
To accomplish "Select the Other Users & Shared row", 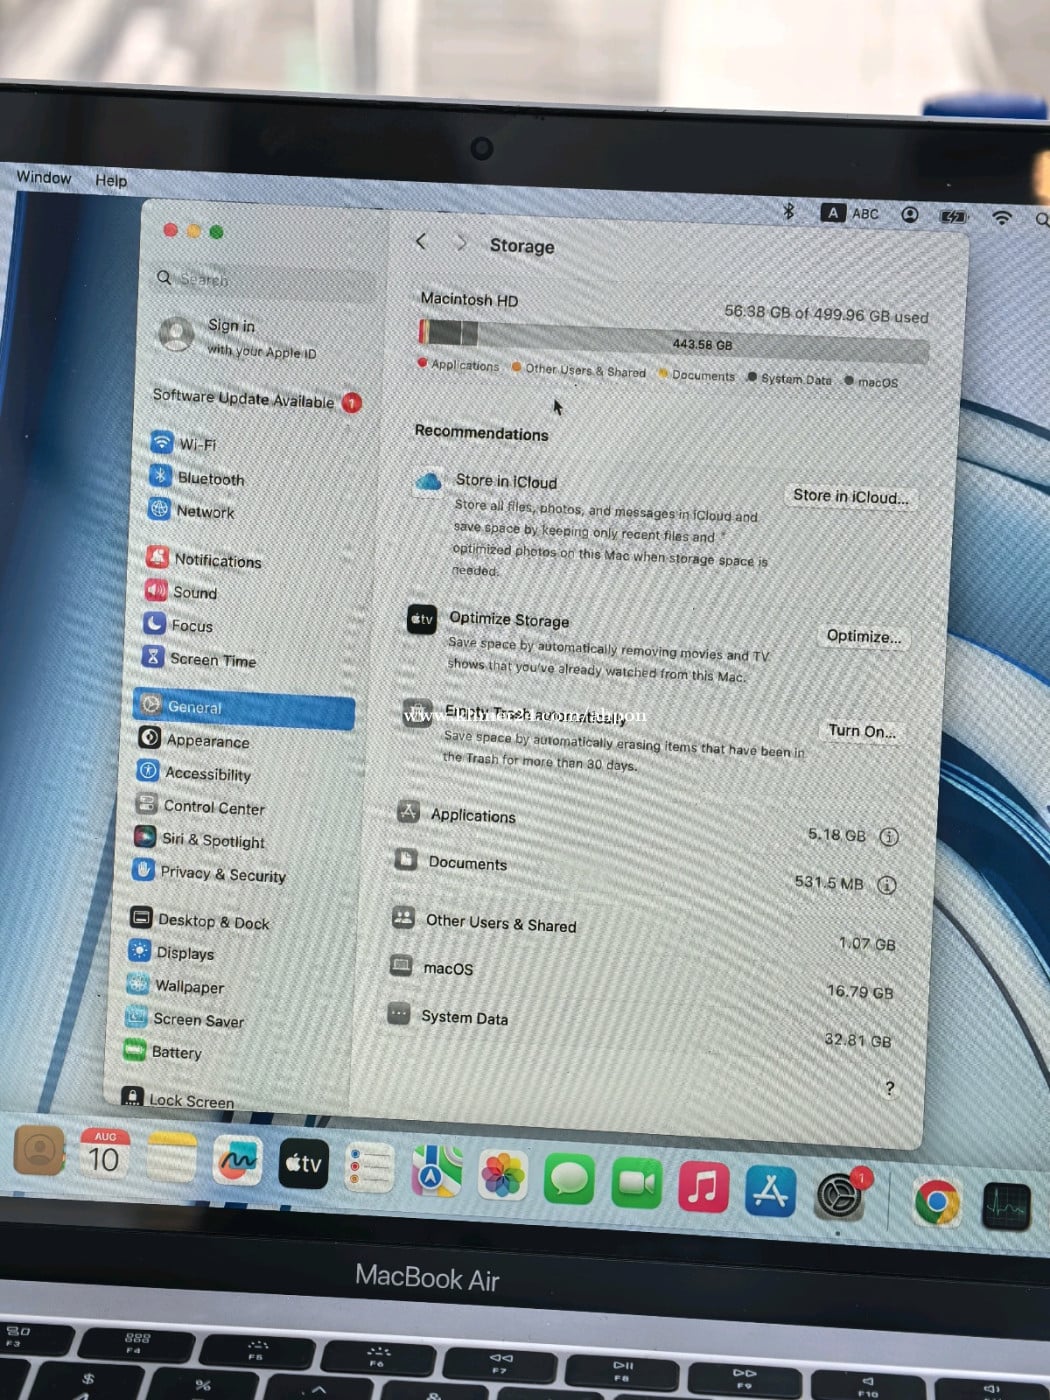I will 645,932.
